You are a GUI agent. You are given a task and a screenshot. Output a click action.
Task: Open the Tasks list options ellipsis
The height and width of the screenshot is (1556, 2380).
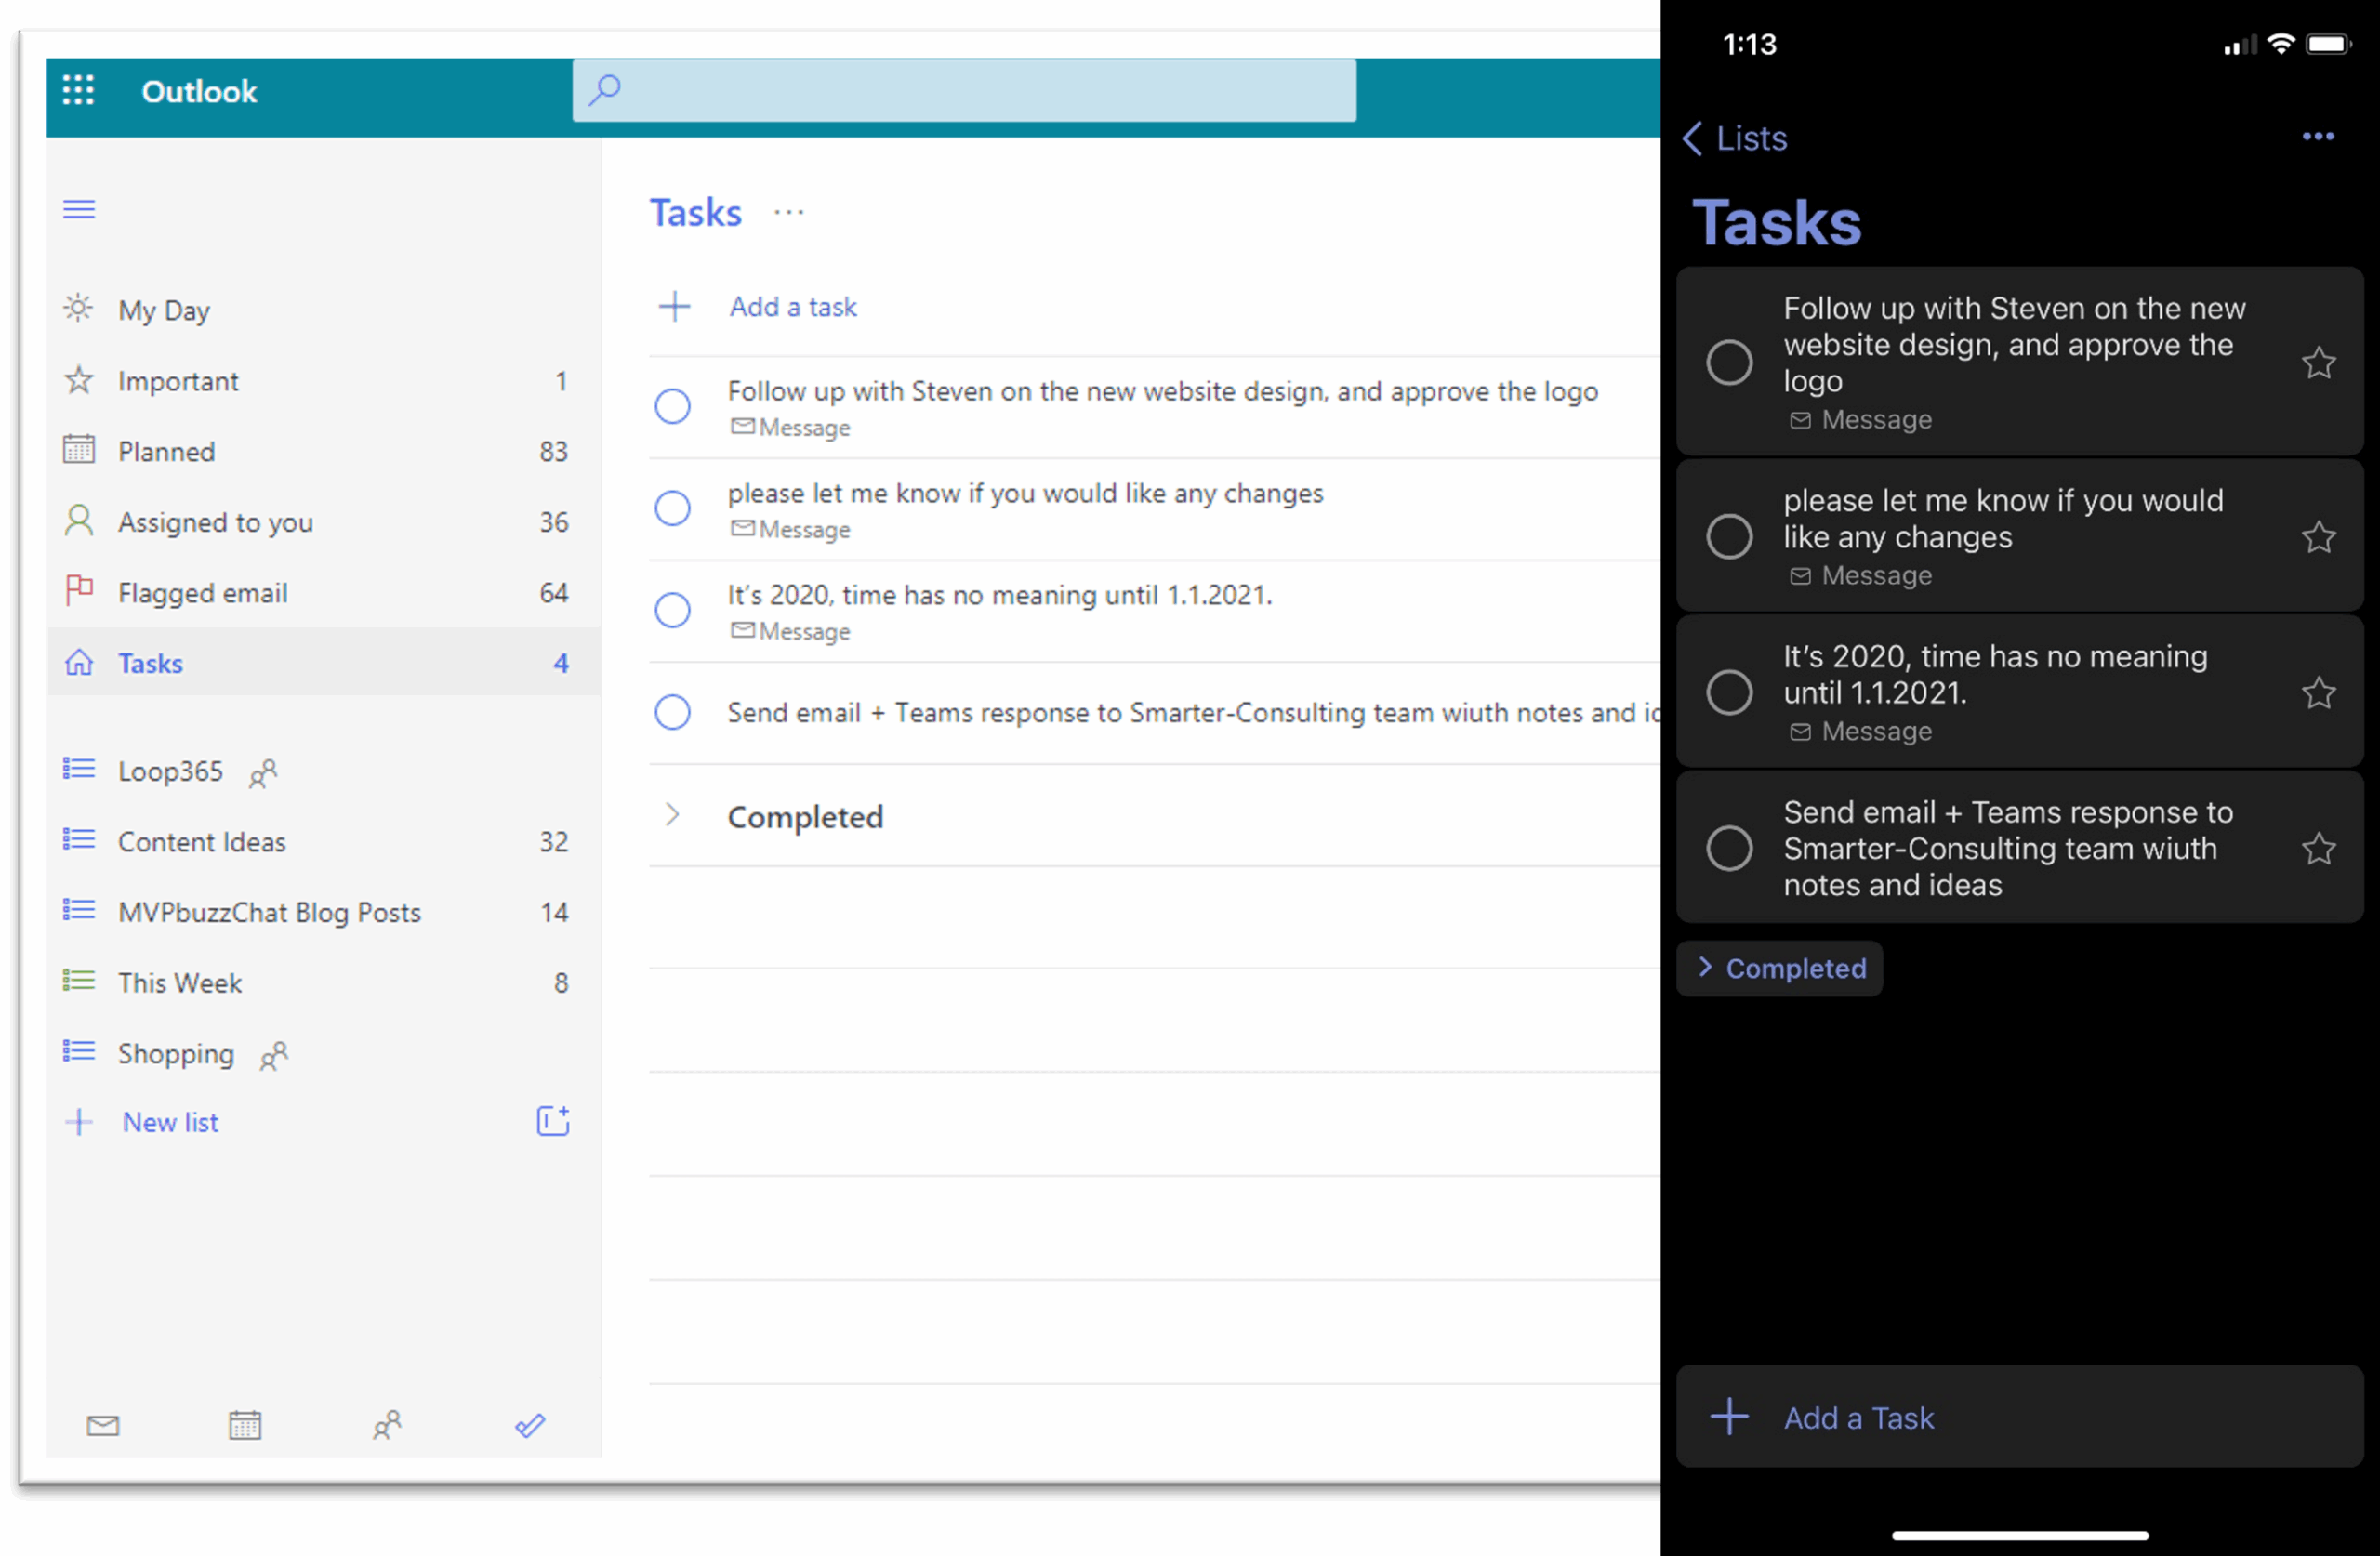pos(789,212)
